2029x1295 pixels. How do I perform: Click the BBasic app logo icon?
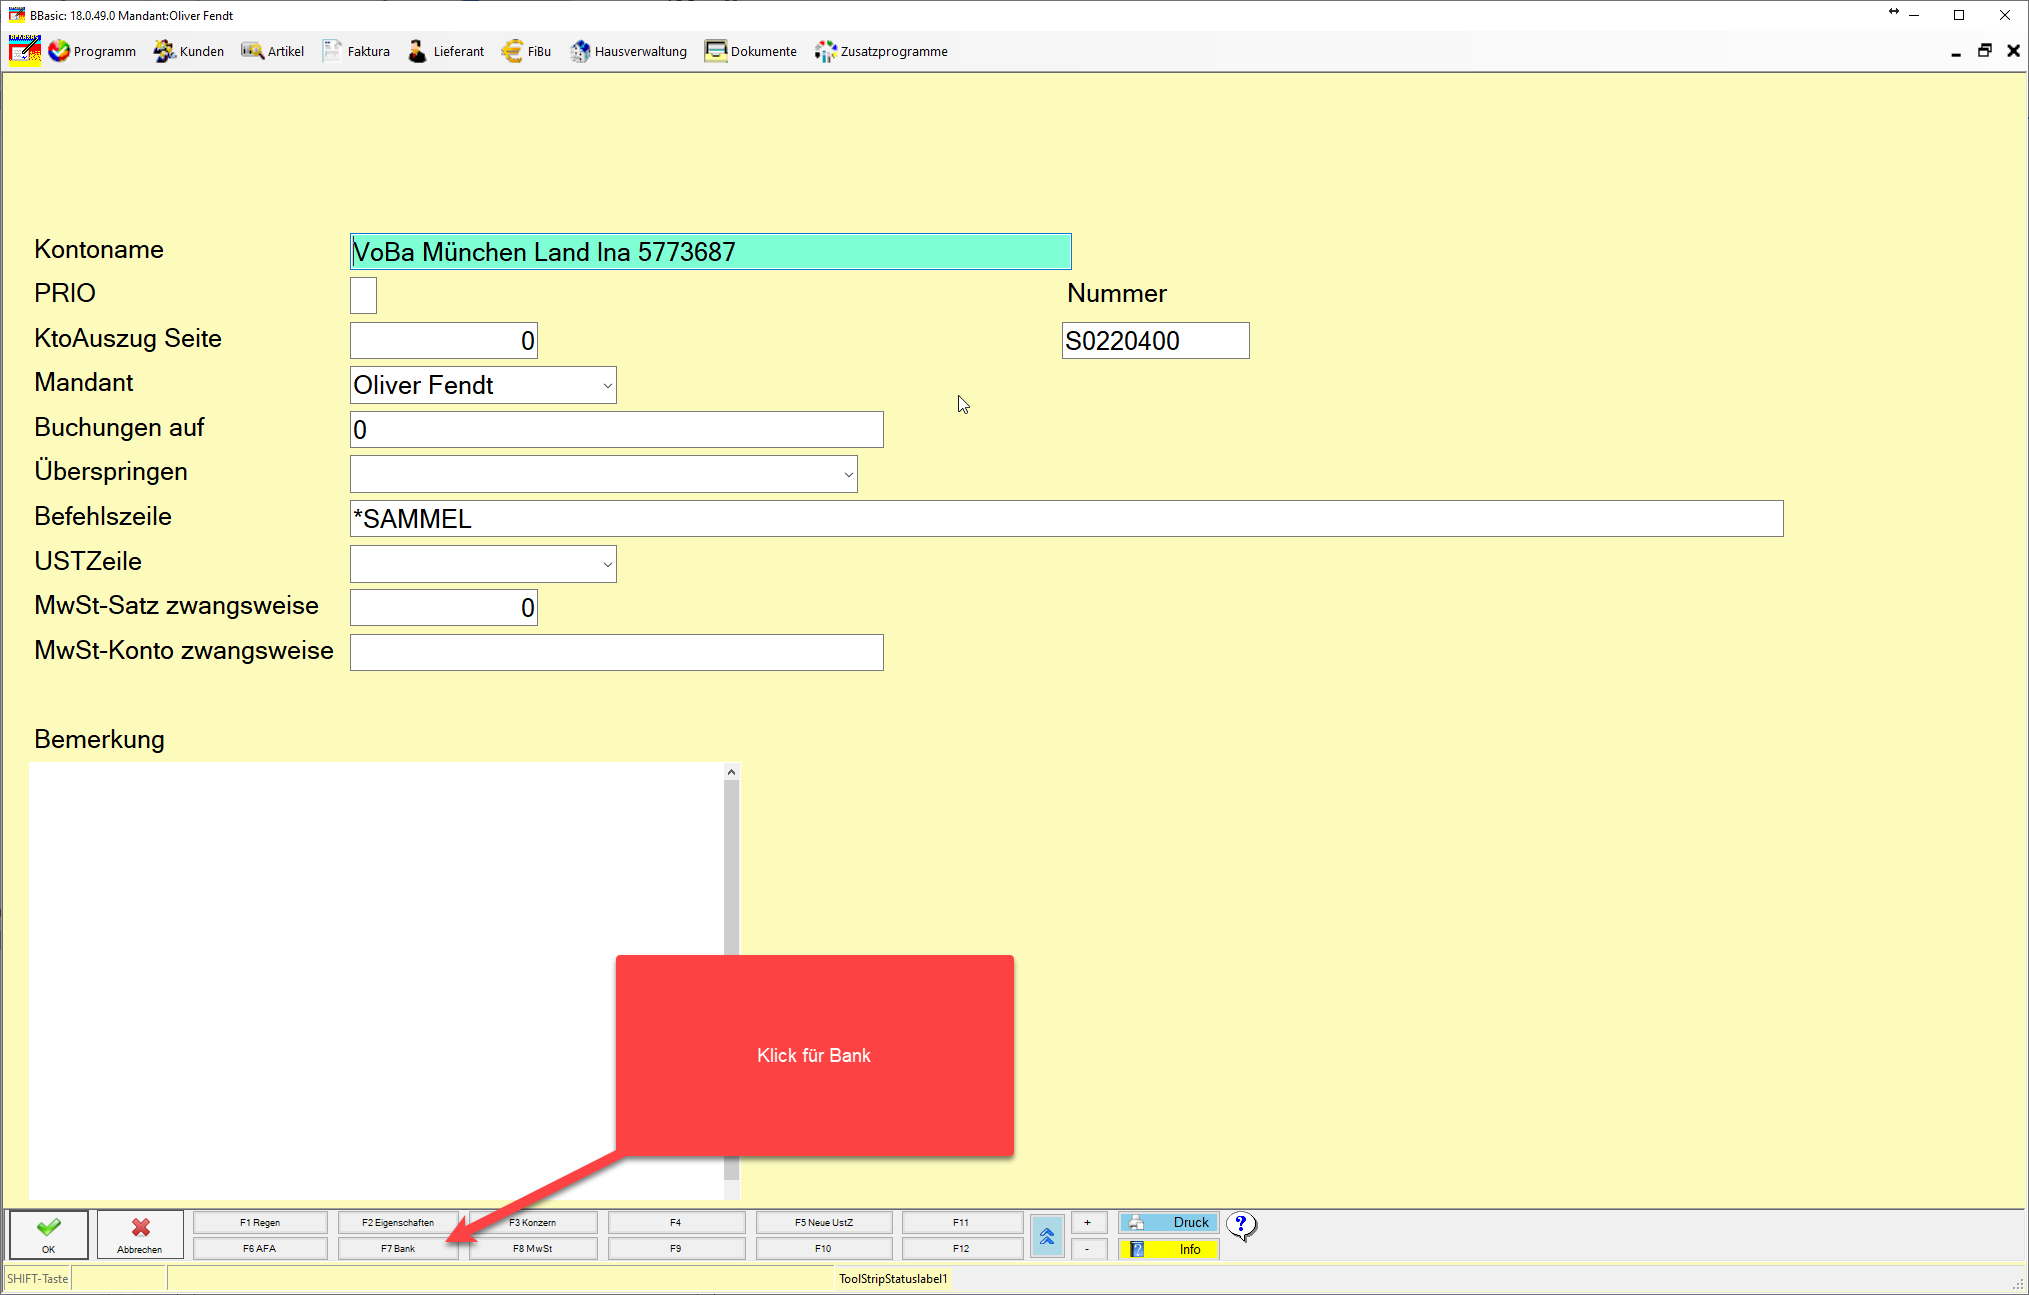coord(25,51)
